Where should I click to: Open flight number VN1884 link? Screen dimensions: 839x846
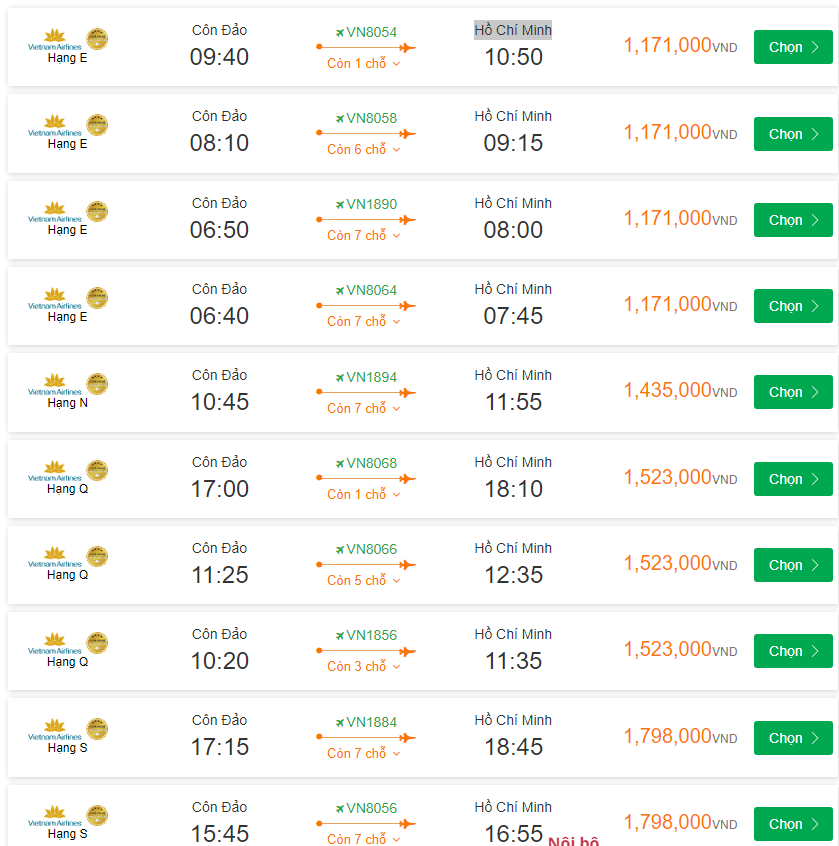click(372, 722)
